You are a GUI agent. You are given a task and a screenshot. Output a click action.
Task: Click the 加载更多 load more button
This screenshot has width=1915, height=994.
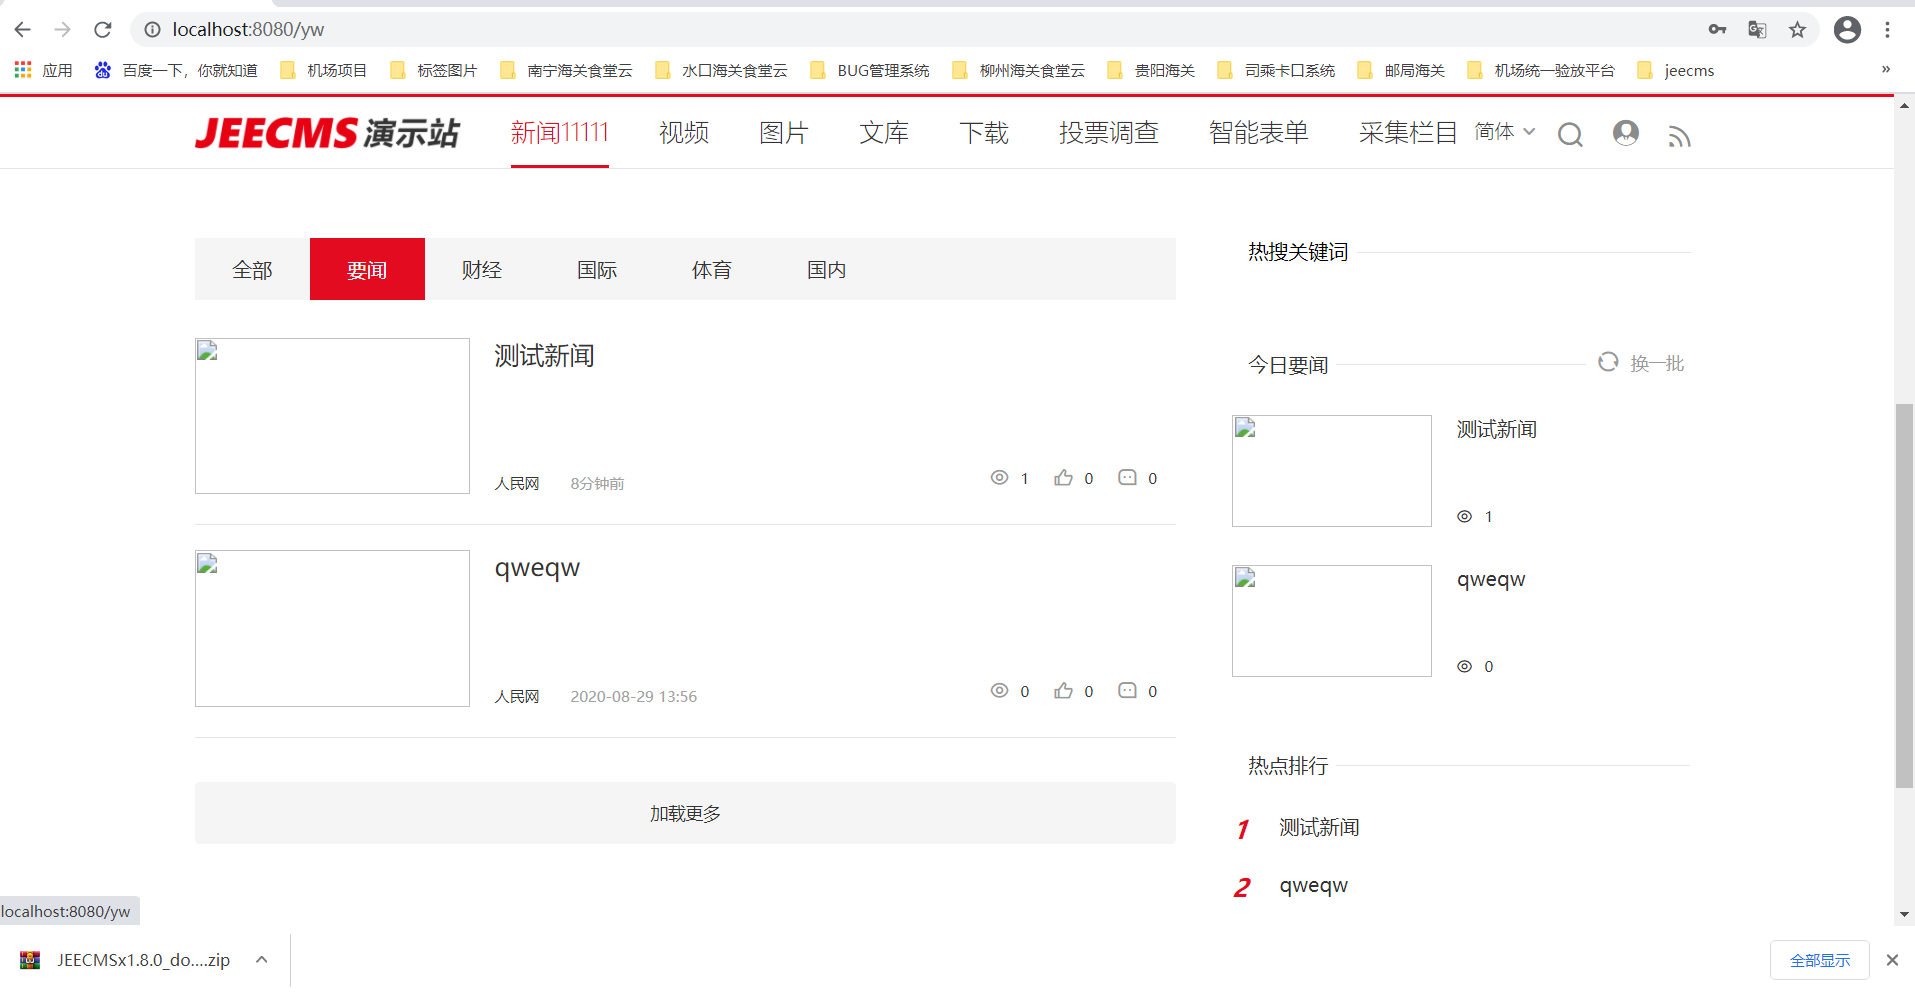pyautogui.click(x=685, y=813)
